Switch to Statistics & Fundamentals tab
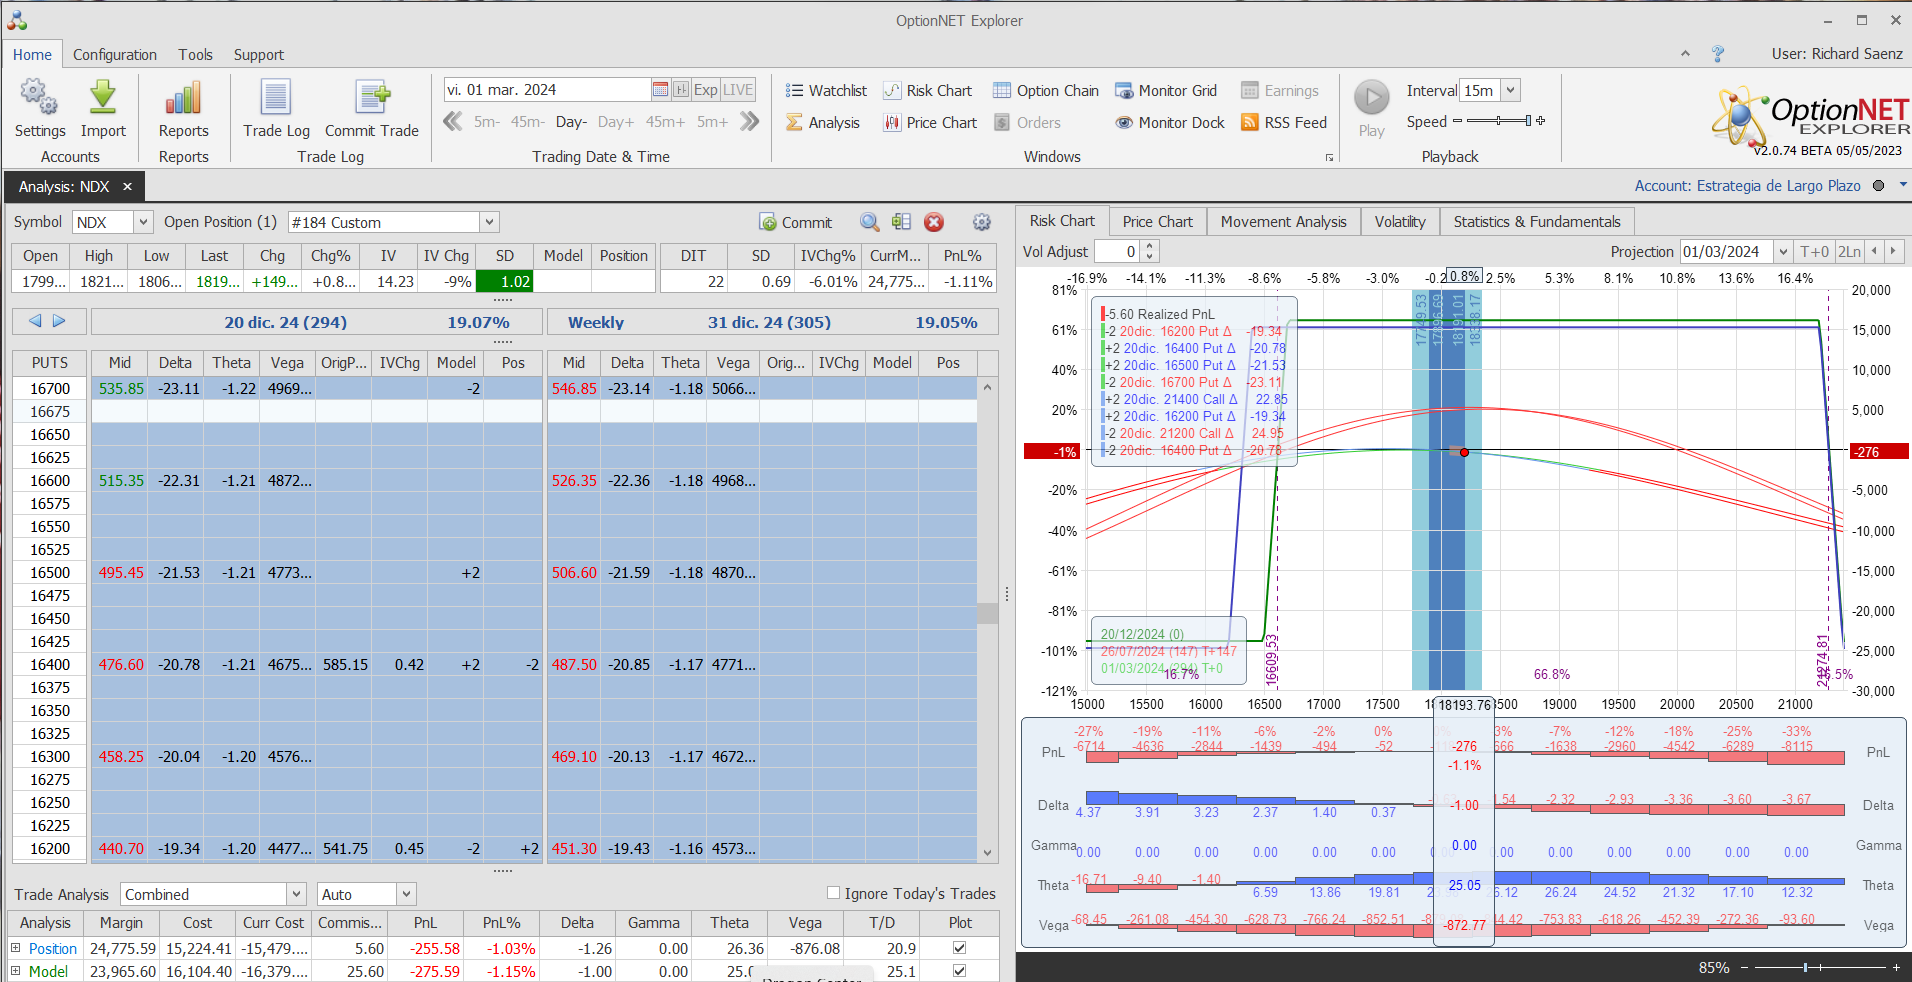 (x=1537, y=221)
